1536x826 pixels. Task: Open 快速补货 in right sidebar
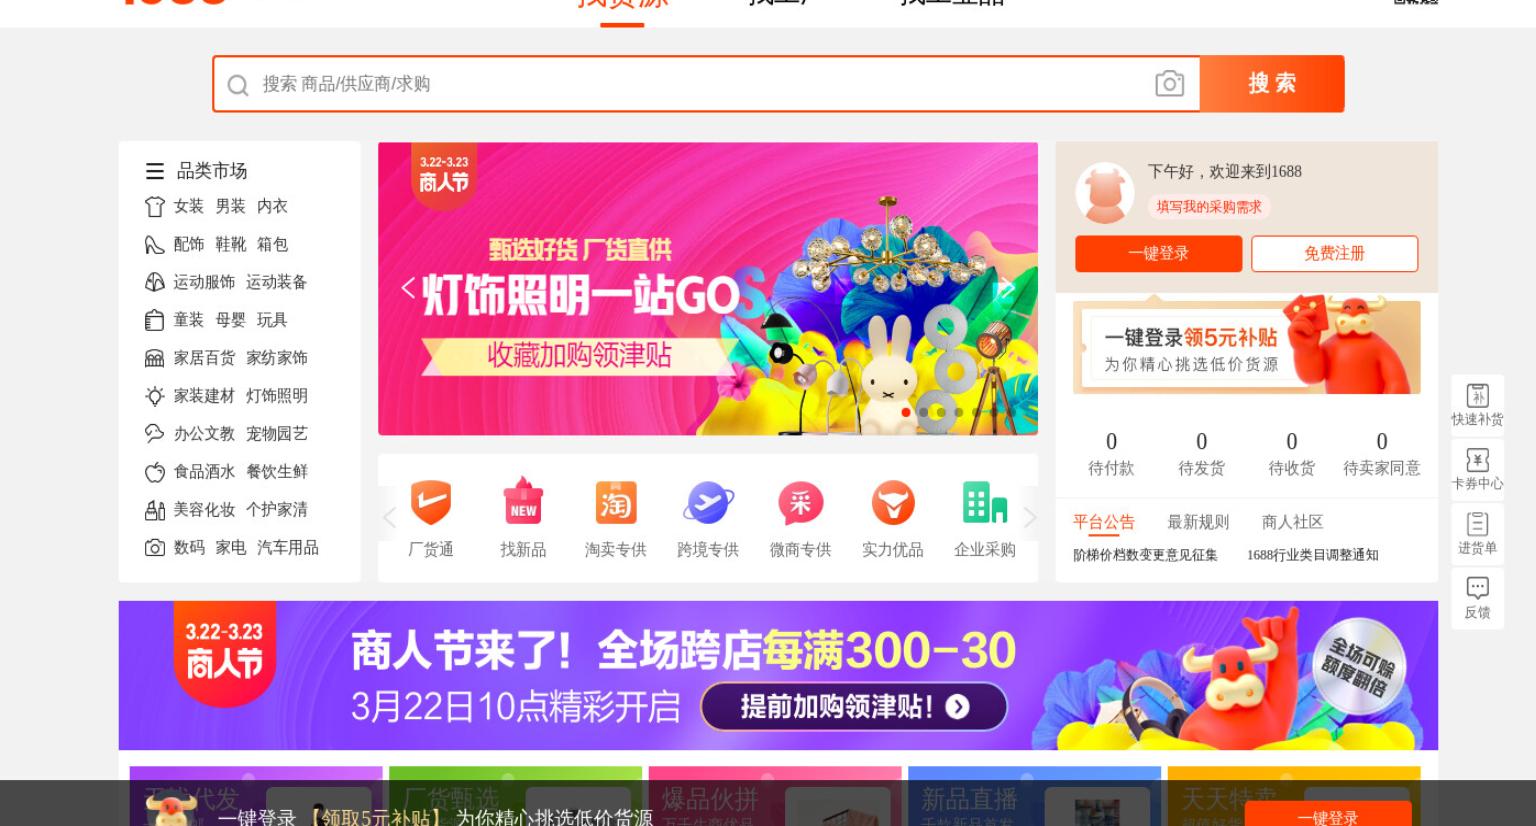pos(1477,405)
